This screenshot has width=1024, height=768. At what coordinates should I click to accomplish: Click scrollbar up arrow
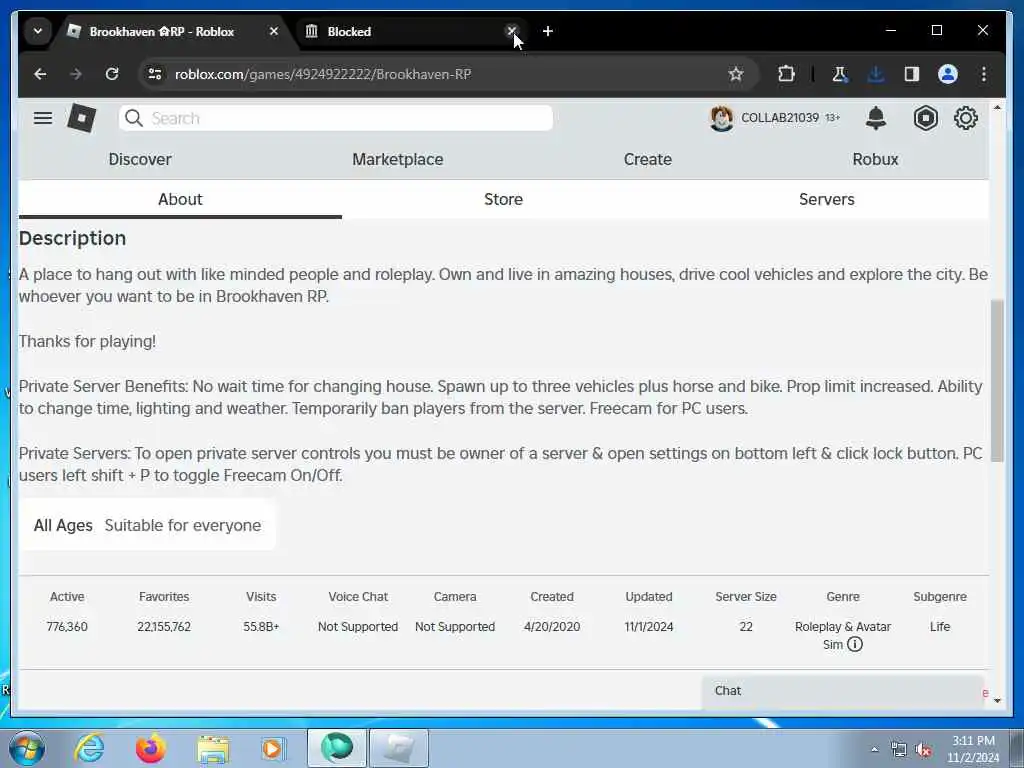(997, 107)
